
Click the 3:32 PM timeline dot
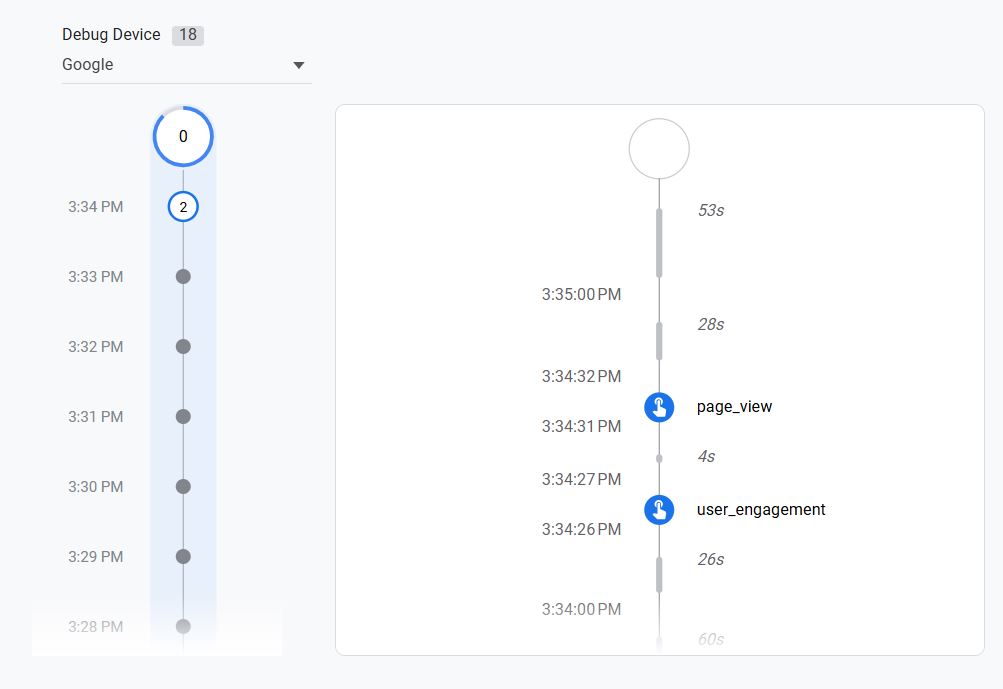(183, 347)
